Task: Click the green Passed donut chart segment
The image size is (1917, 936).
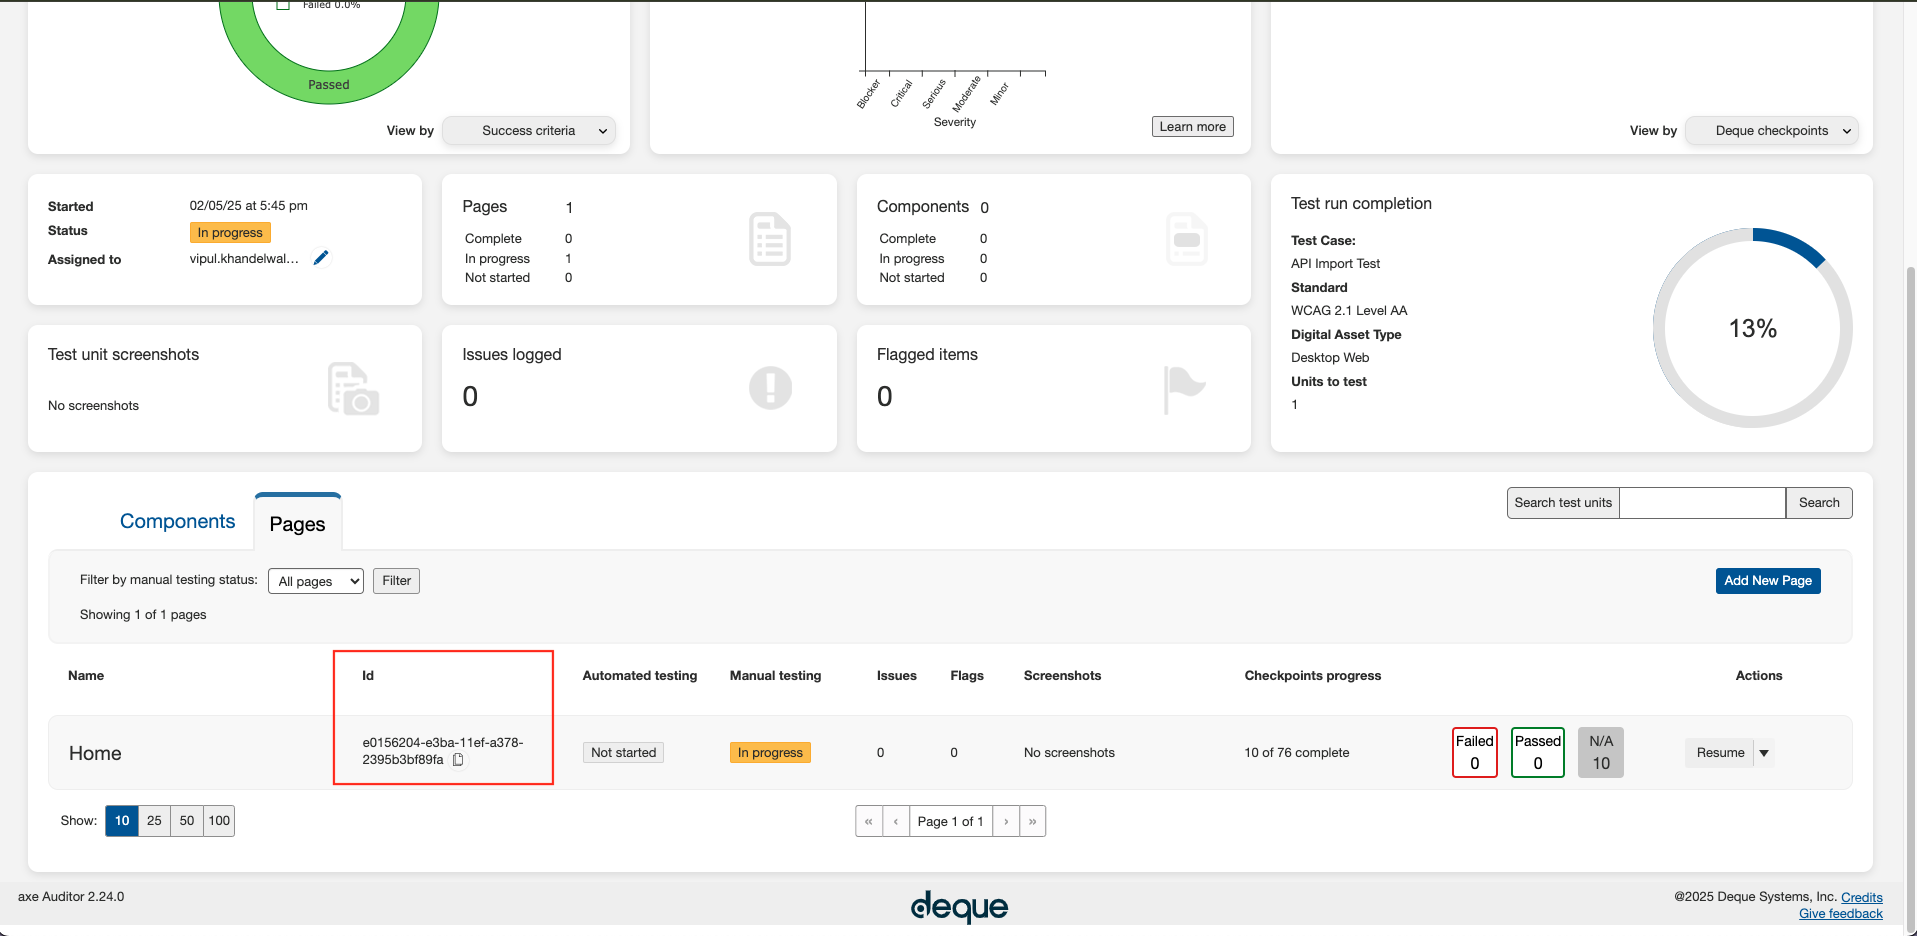Action: click(x=329, y=84)
